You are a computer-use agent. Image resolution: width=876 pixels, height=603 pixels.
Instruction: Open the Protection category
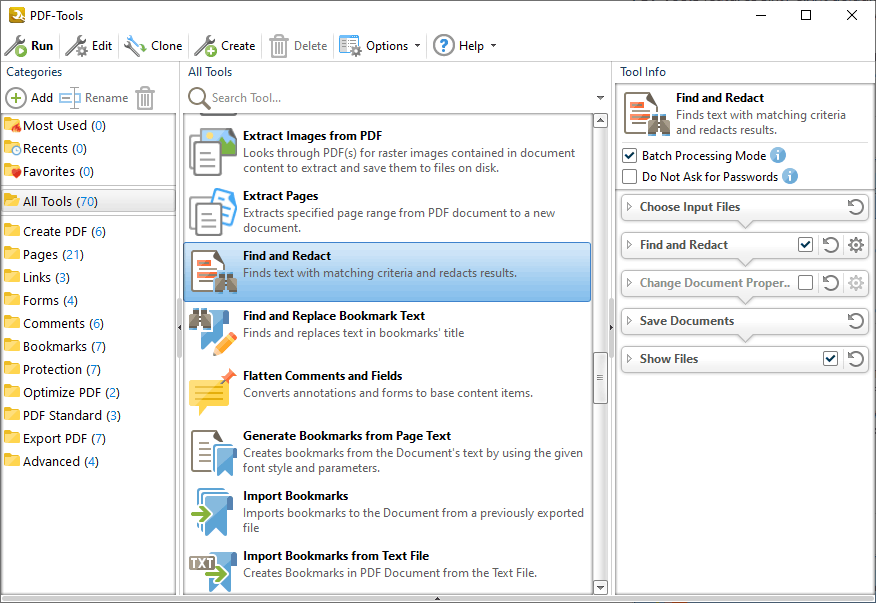click(88, 369)
